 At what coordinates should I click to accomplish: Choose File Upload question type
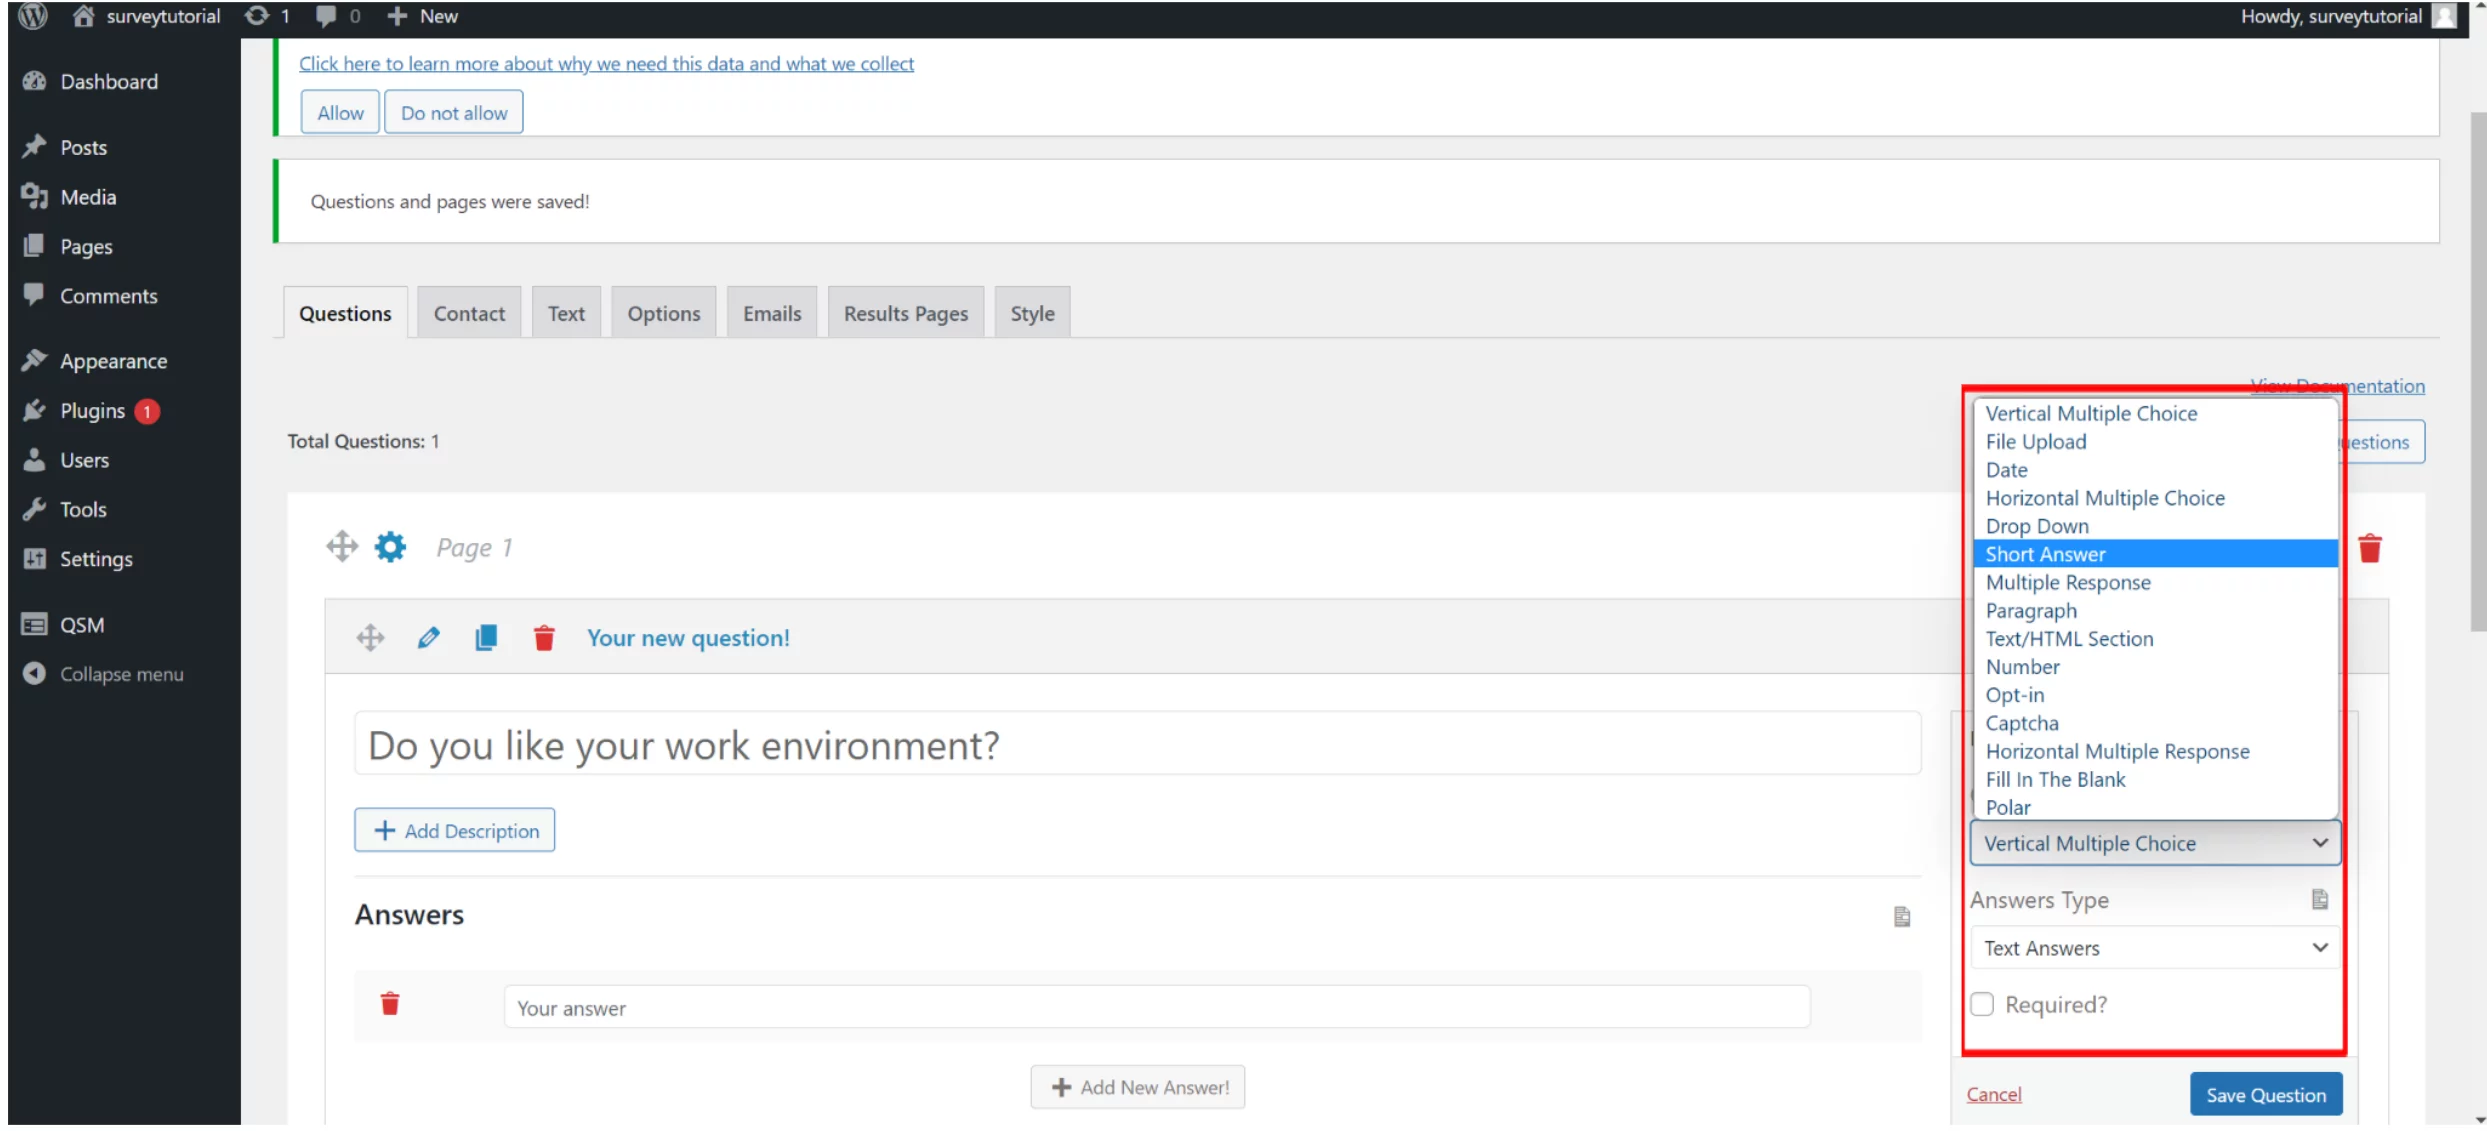point(2155,442)
